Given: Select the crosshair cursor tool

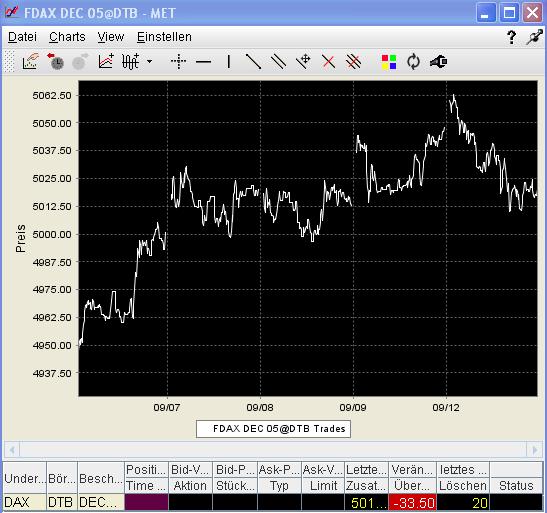Looking at the screenshot, I should pyautogui.click(x=179, y=62).
